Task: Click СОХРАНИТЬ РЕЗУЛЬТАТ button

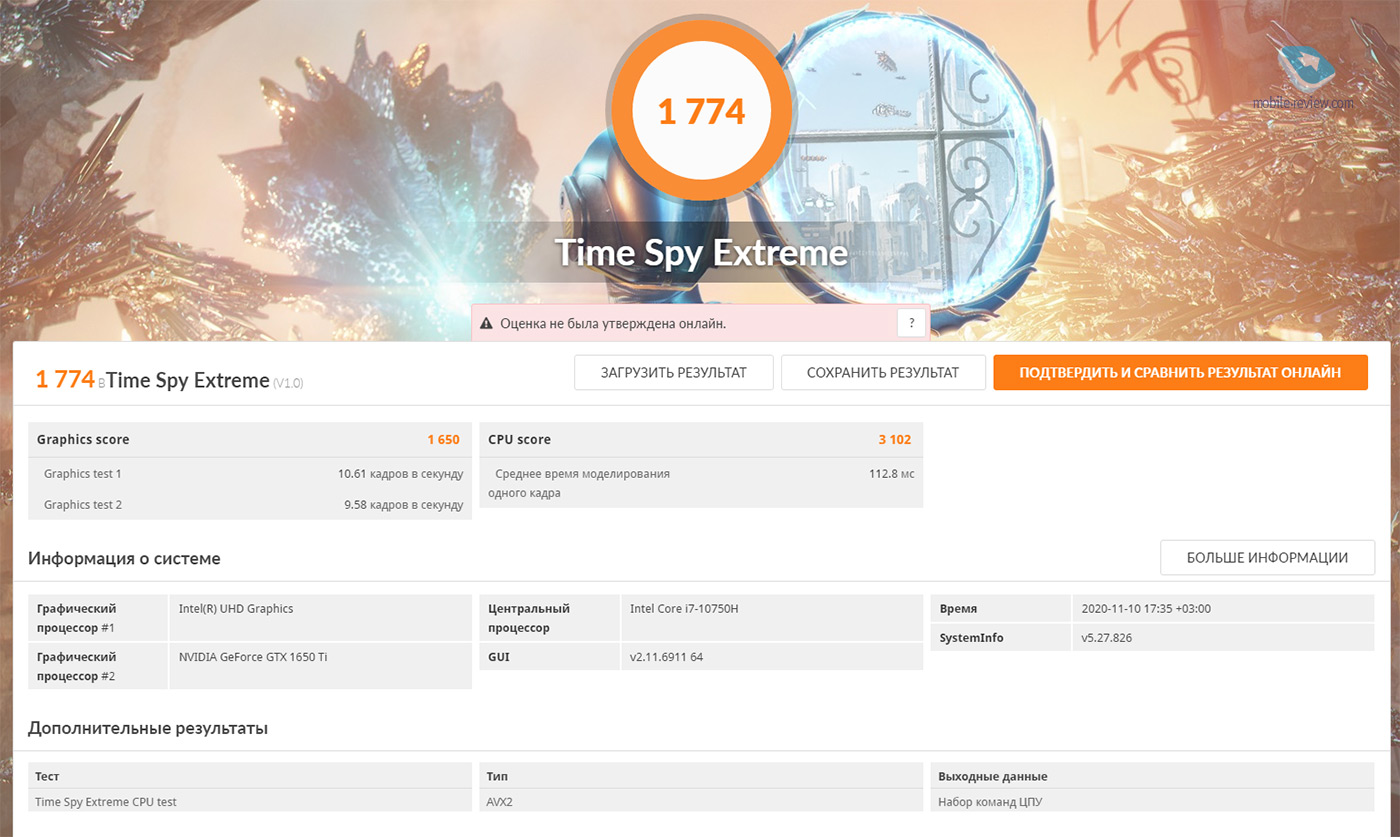Action: coord(883,372)
